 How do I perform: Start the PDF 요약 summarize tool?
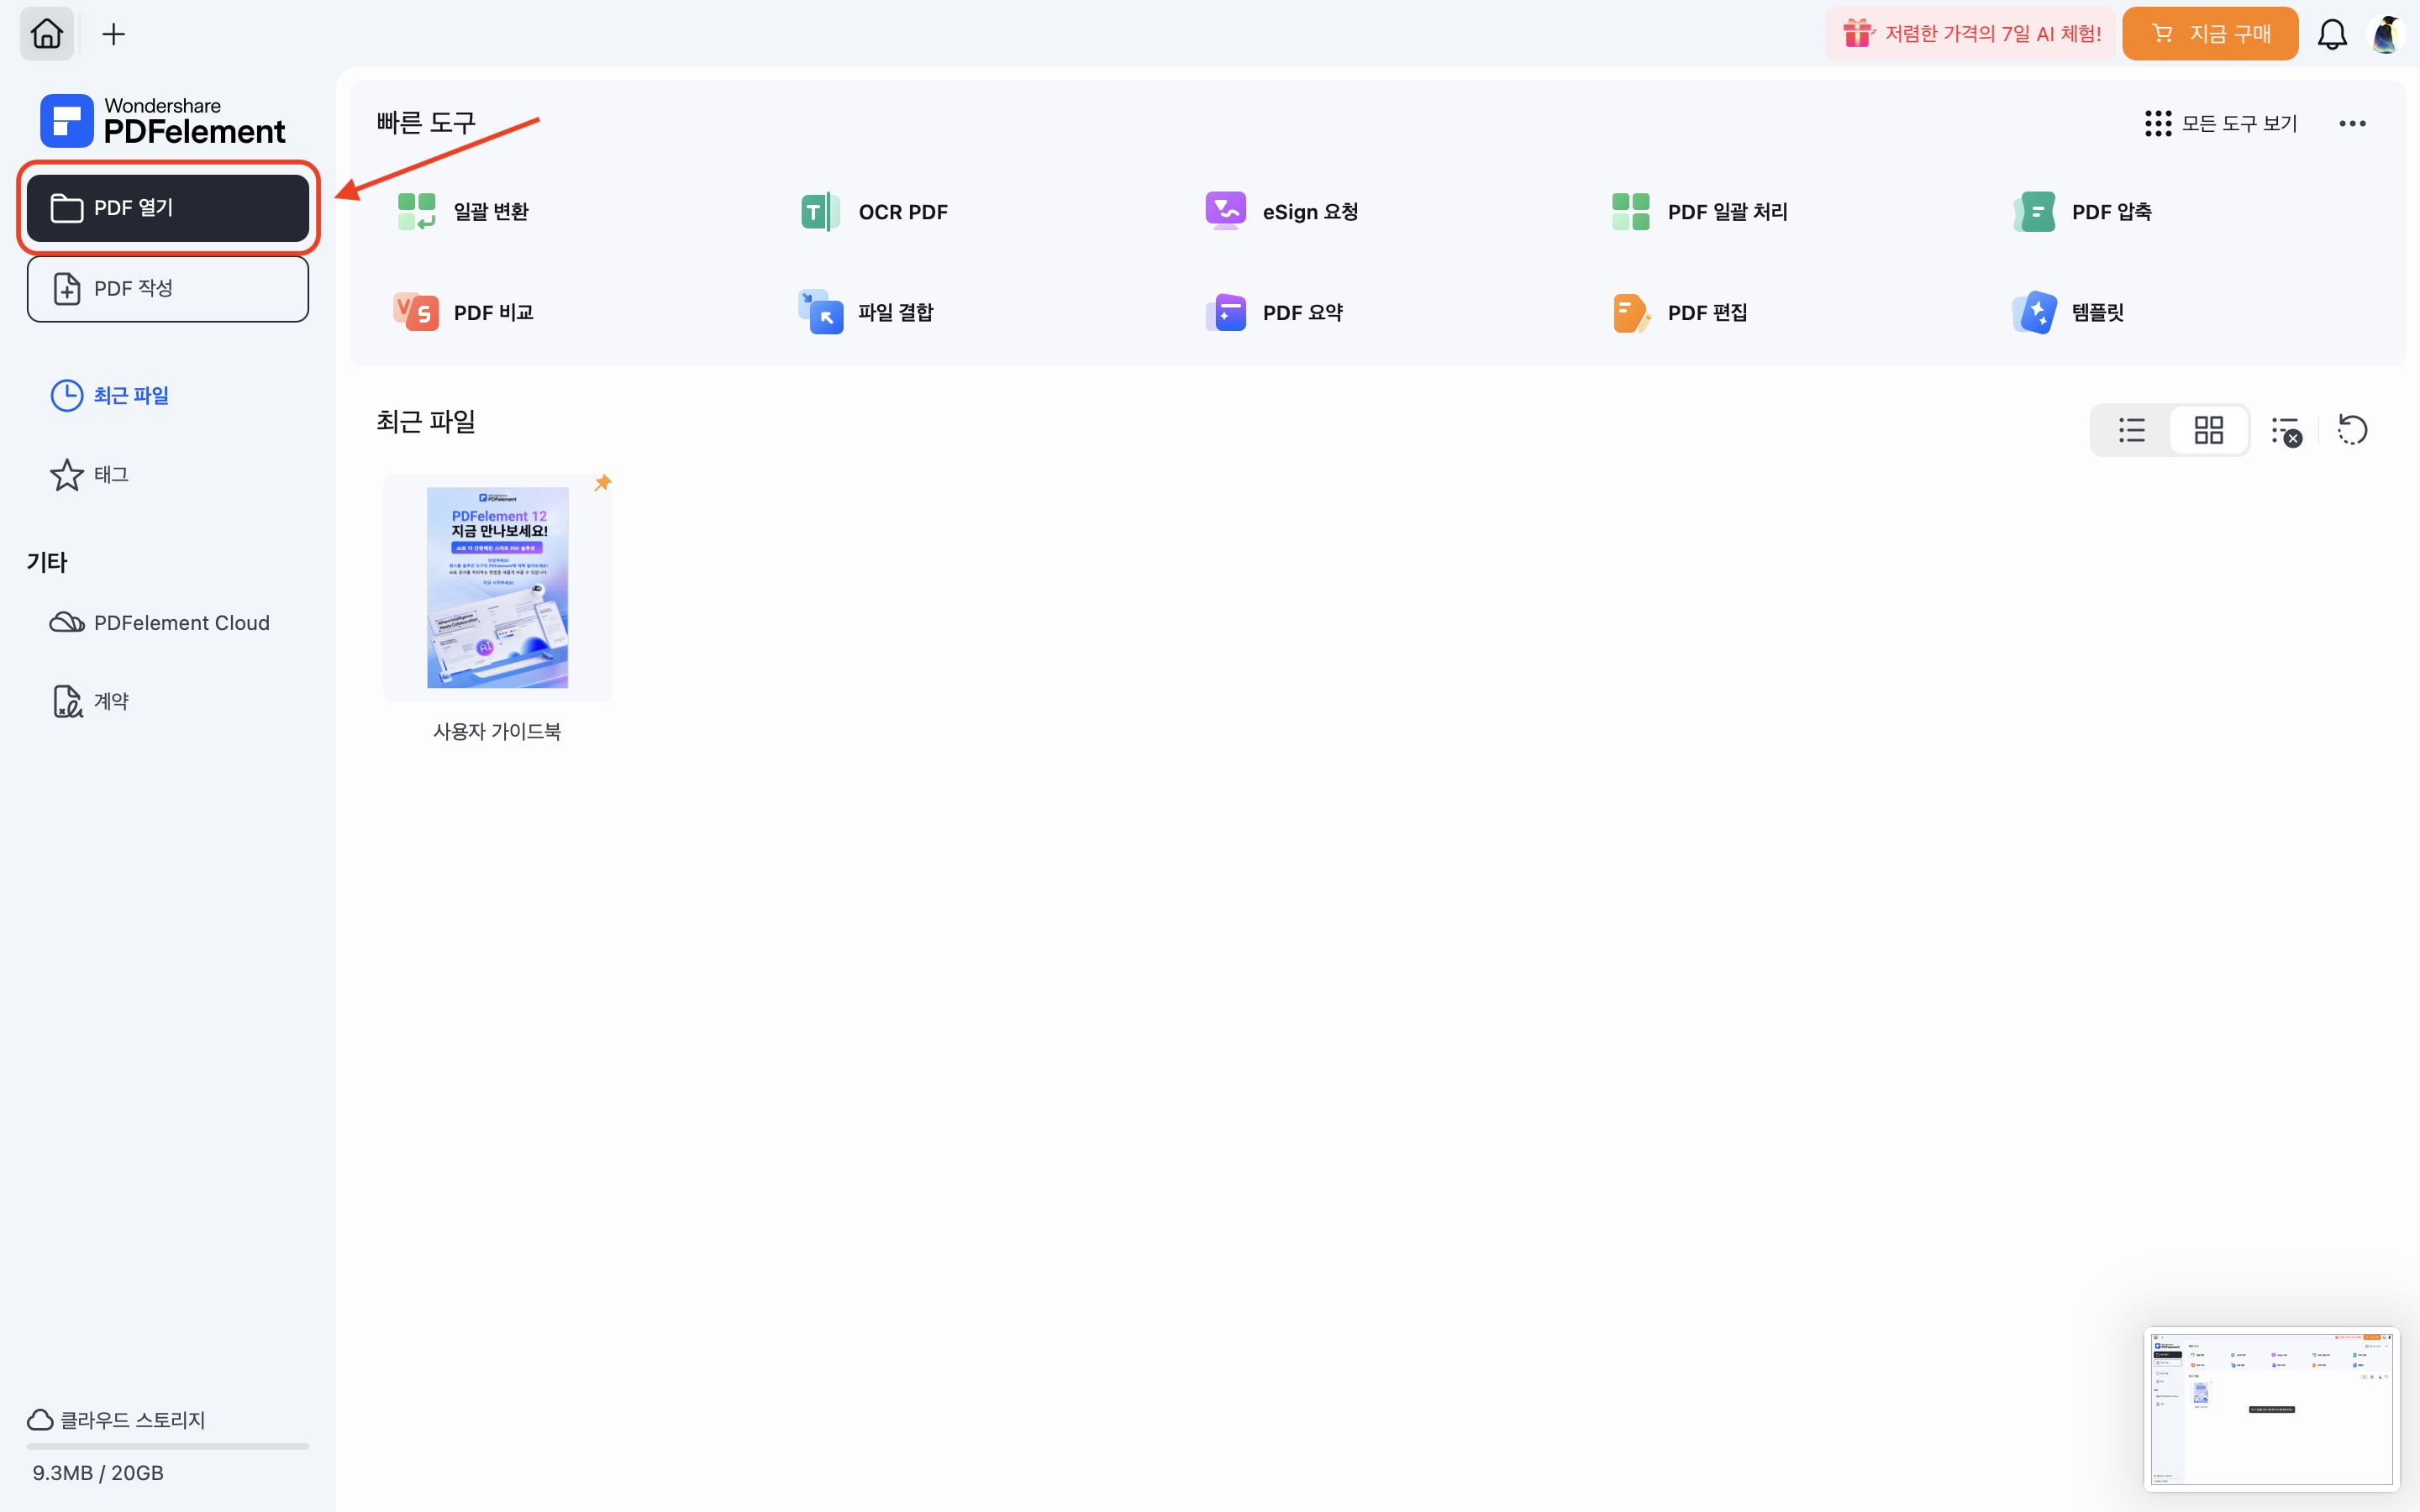coord(1275,312)
